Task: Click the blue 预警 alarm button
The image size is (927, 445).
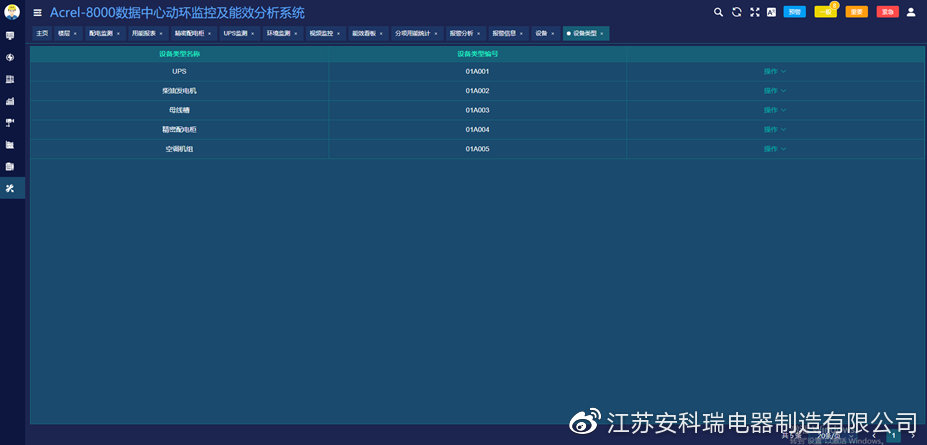Action: (794, 12)
